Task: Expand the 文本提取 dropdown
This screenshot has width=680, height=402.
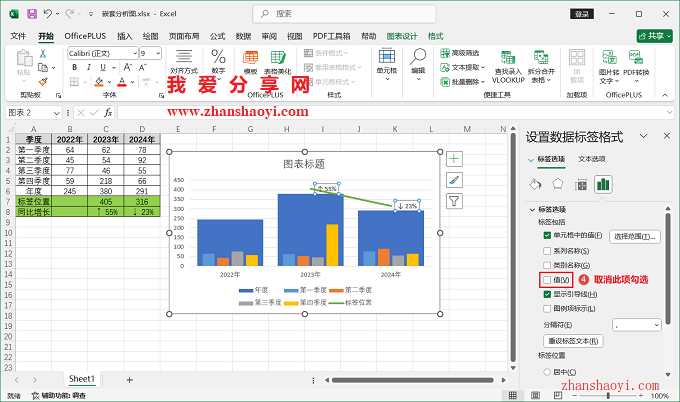Action: point(483,67)
